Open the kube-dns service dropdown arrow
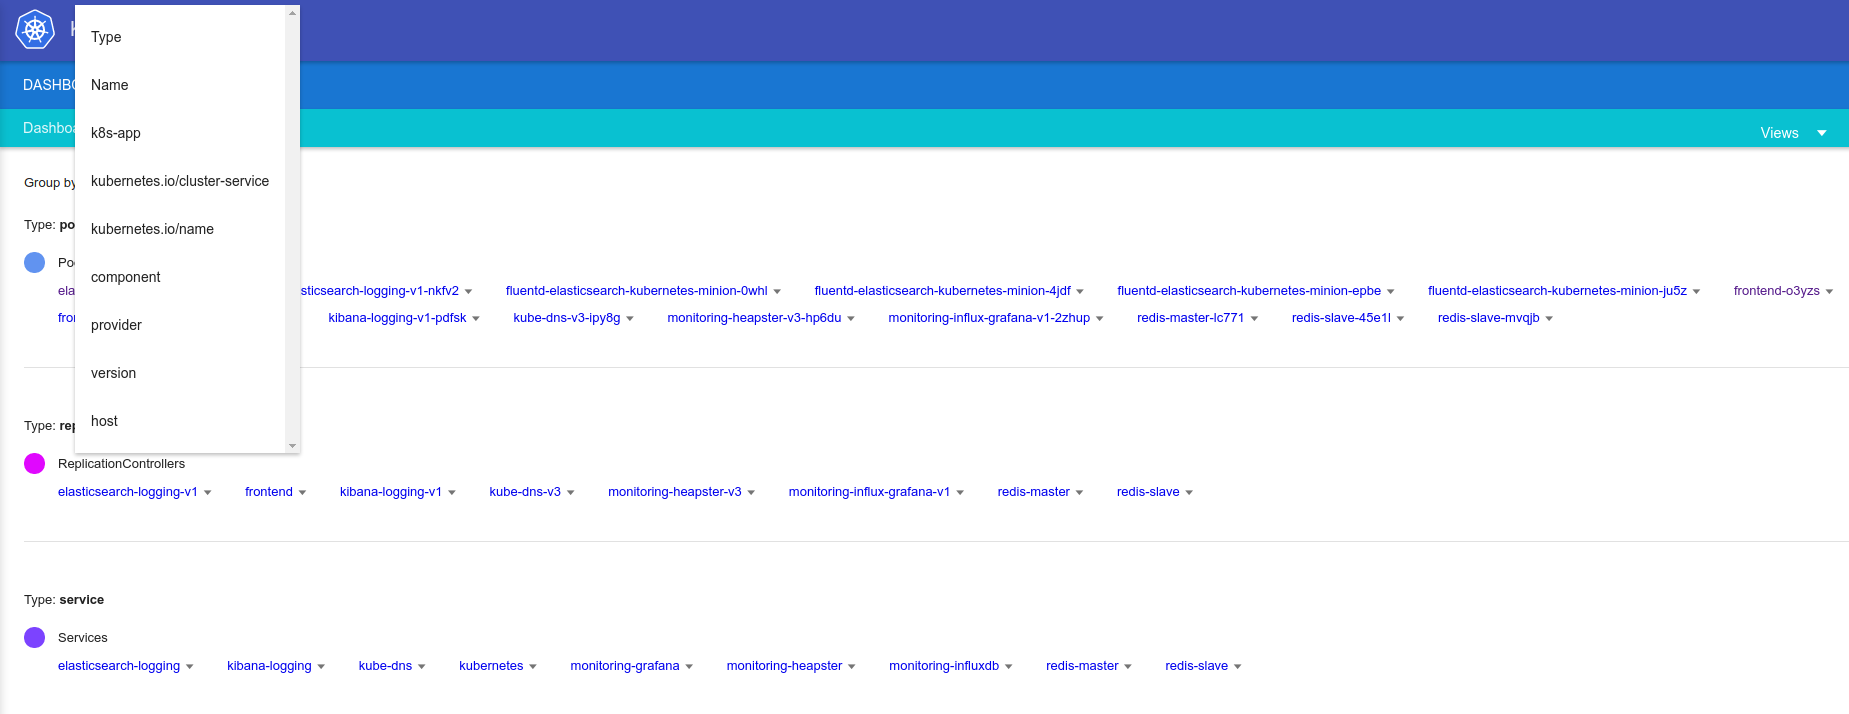Viewport: 1849px width, 714px height. click(x=422, y=667)
